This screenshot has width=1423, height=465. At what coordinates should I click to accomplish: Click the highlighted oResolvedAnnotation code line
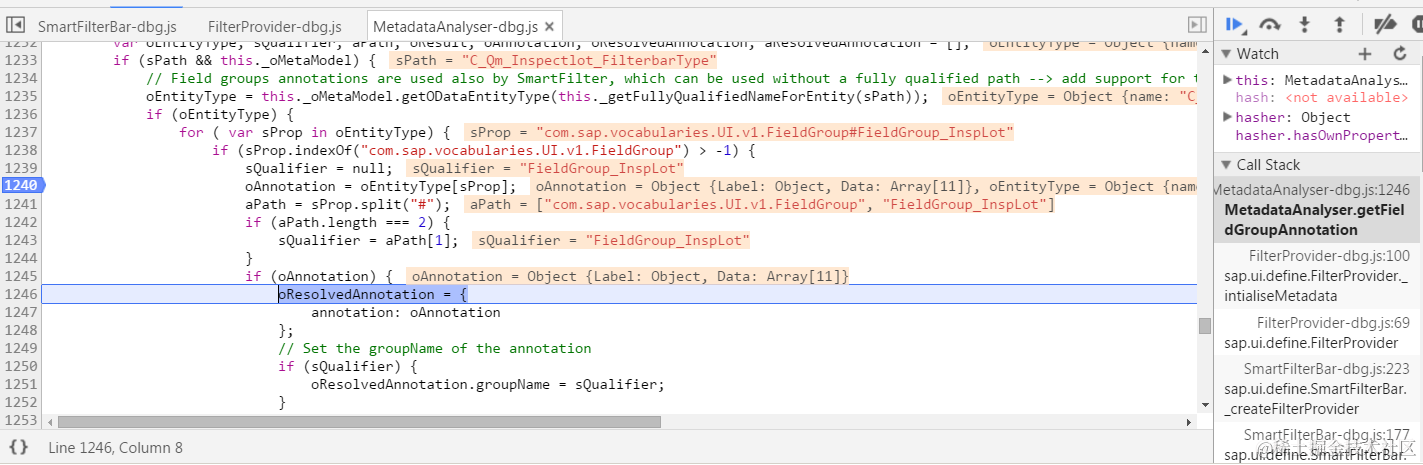tap(372, 294)
